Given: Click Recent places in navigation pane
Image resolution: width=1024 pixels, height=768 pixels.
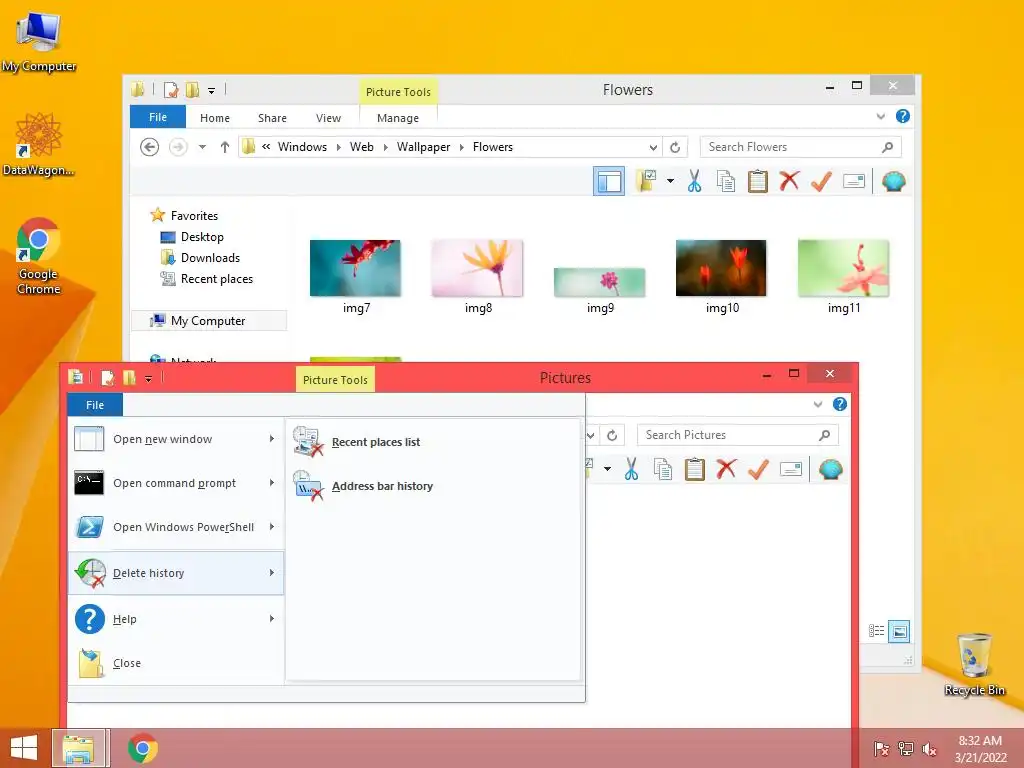Looking at the screenshot, I should coord(217,279).
